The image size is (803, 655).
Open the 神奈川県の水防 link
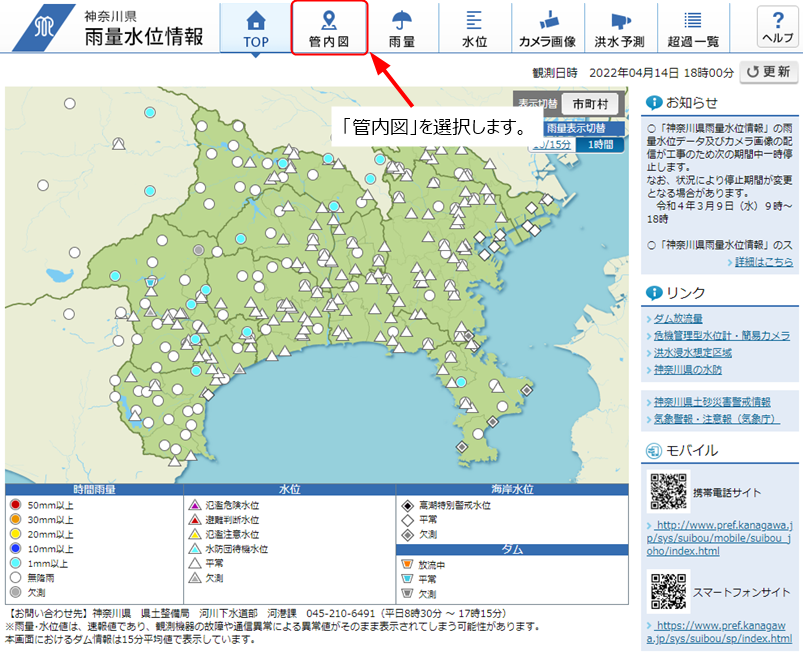pos(687,369)
